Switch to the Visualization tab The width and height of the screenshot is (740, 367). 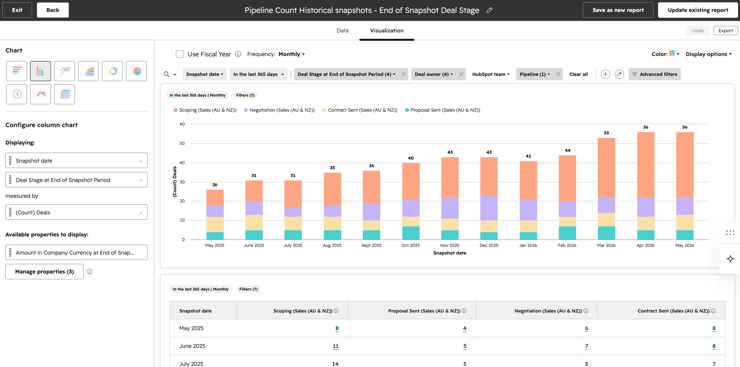[387, 31]
